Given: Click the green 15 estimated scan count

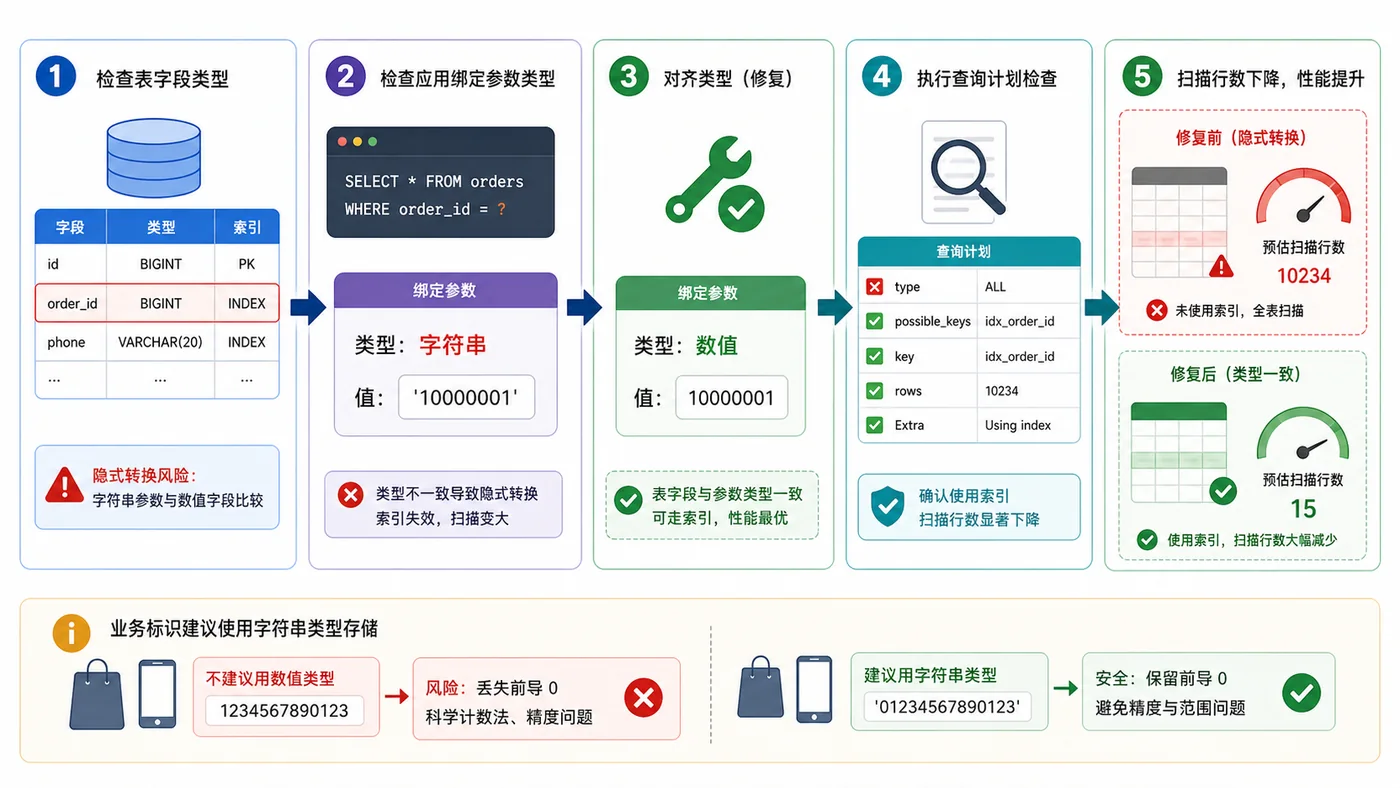Looking at the screenshot, I should coord(1303,510).
